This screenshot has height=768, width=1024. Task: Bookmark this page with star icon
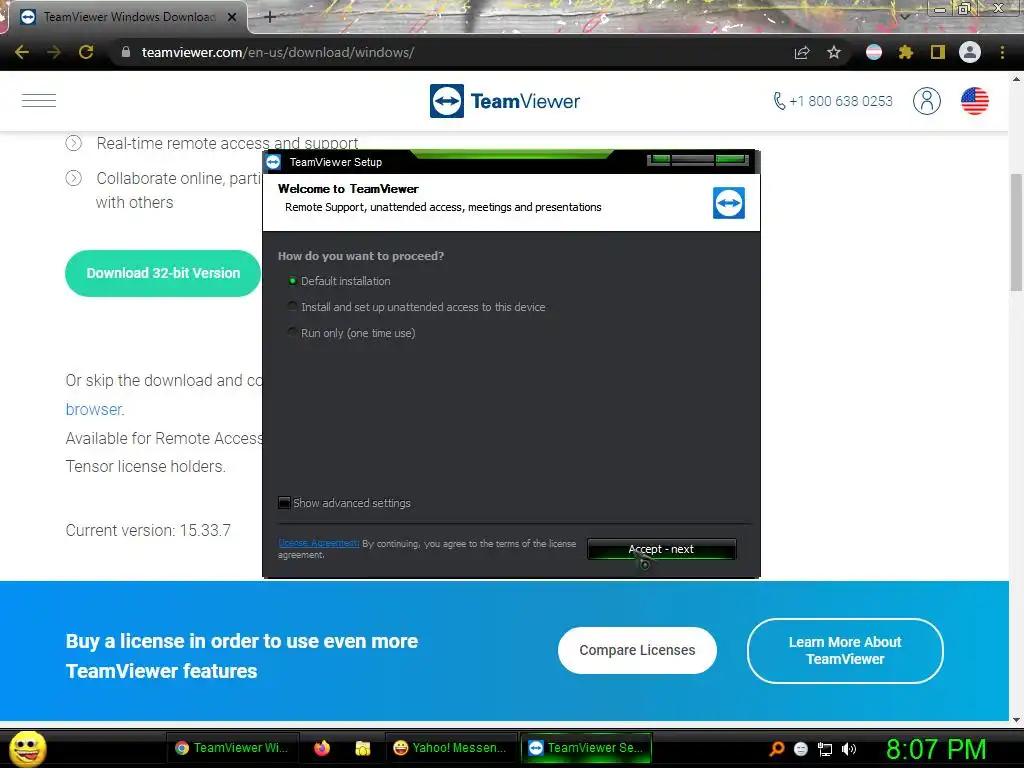click(x=834, y=52)
